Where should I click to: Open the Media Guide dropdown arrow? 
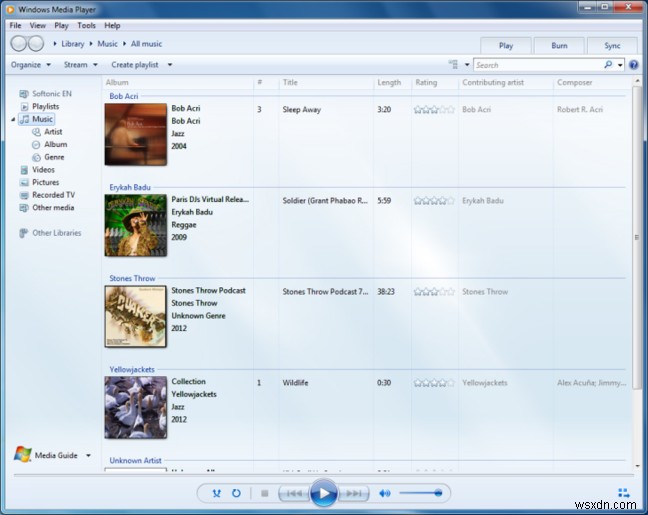[x=88, y=455]
